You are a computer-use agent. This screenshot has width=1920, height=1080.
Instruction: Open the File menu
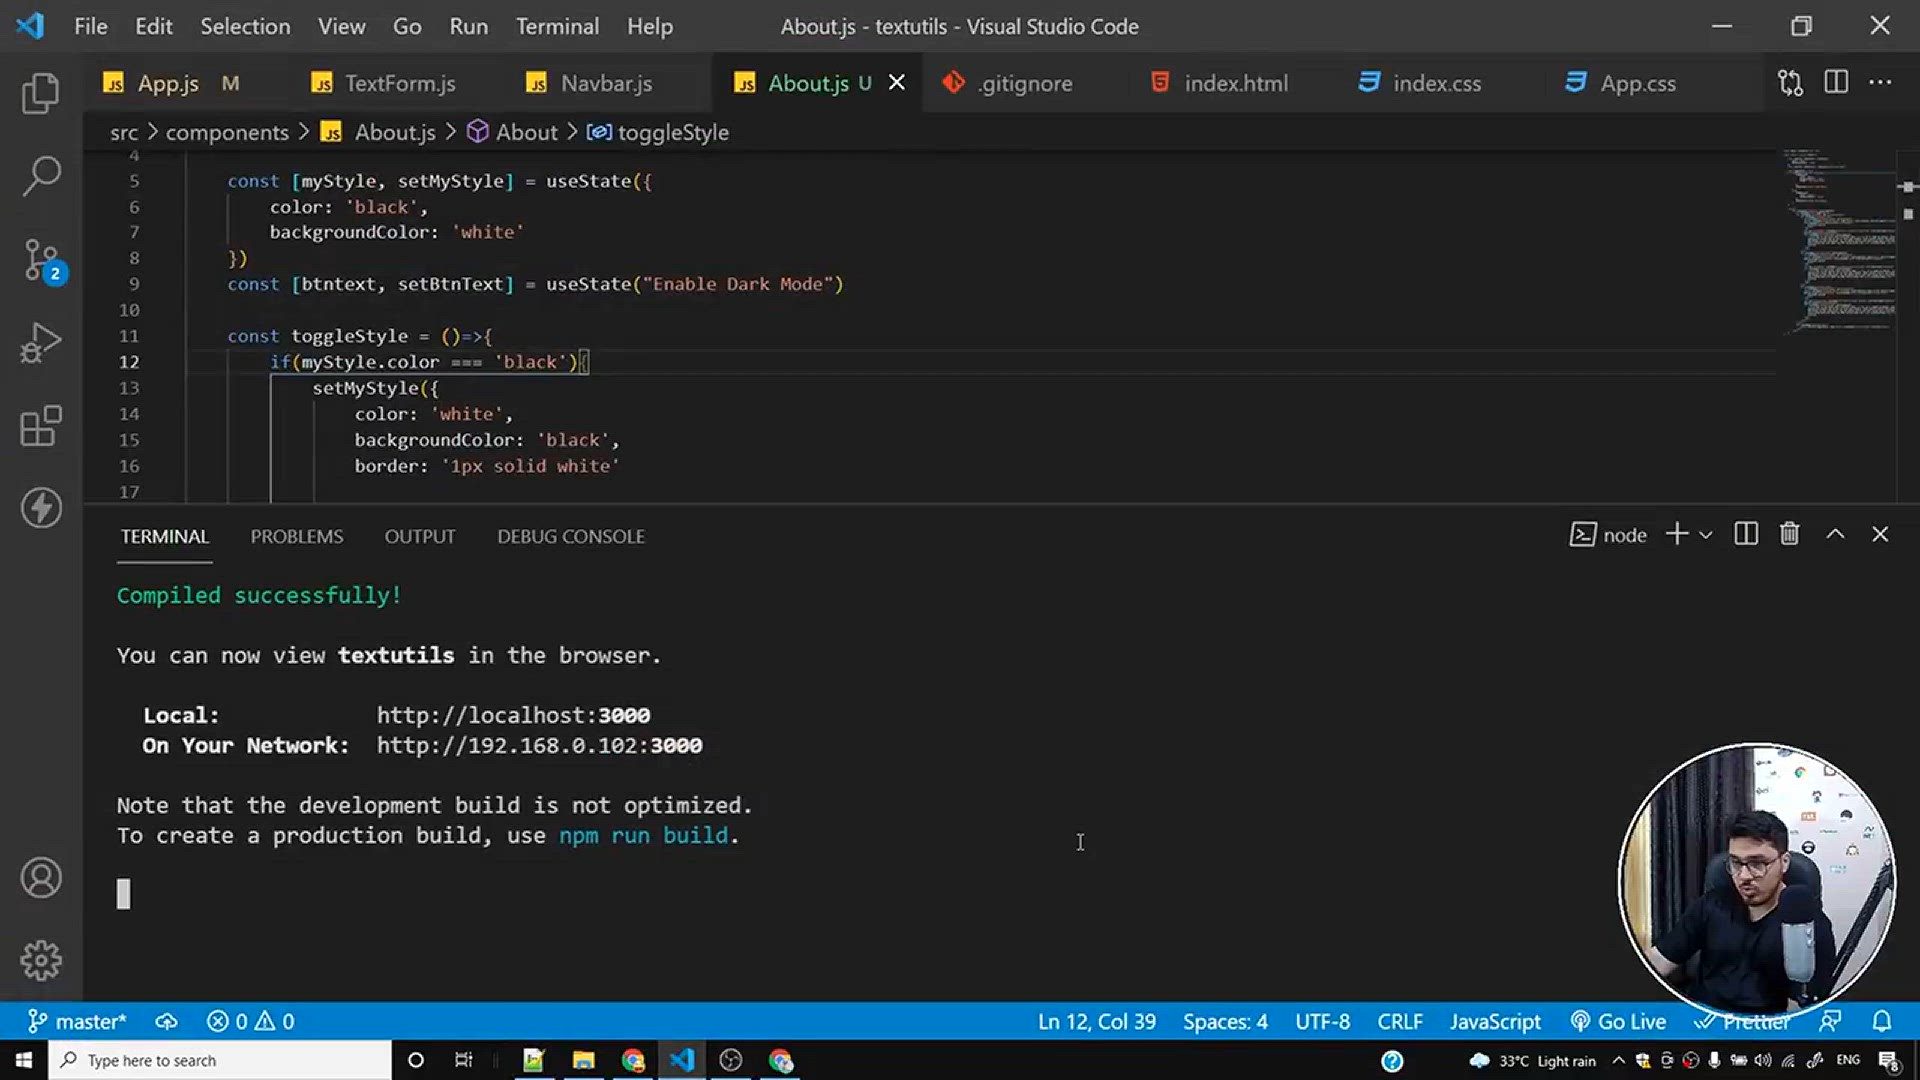(x=91, y=27)
